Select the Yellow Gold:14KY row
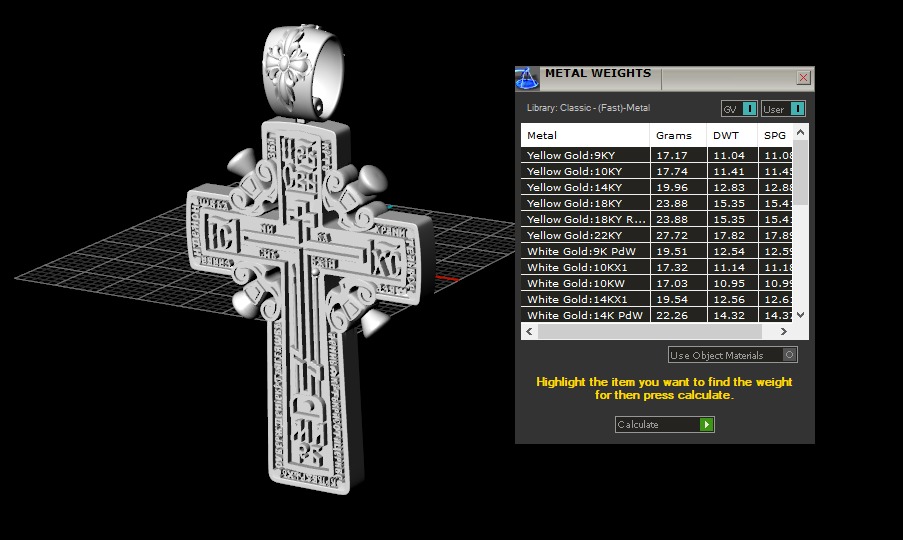 (x=657, y=187)
